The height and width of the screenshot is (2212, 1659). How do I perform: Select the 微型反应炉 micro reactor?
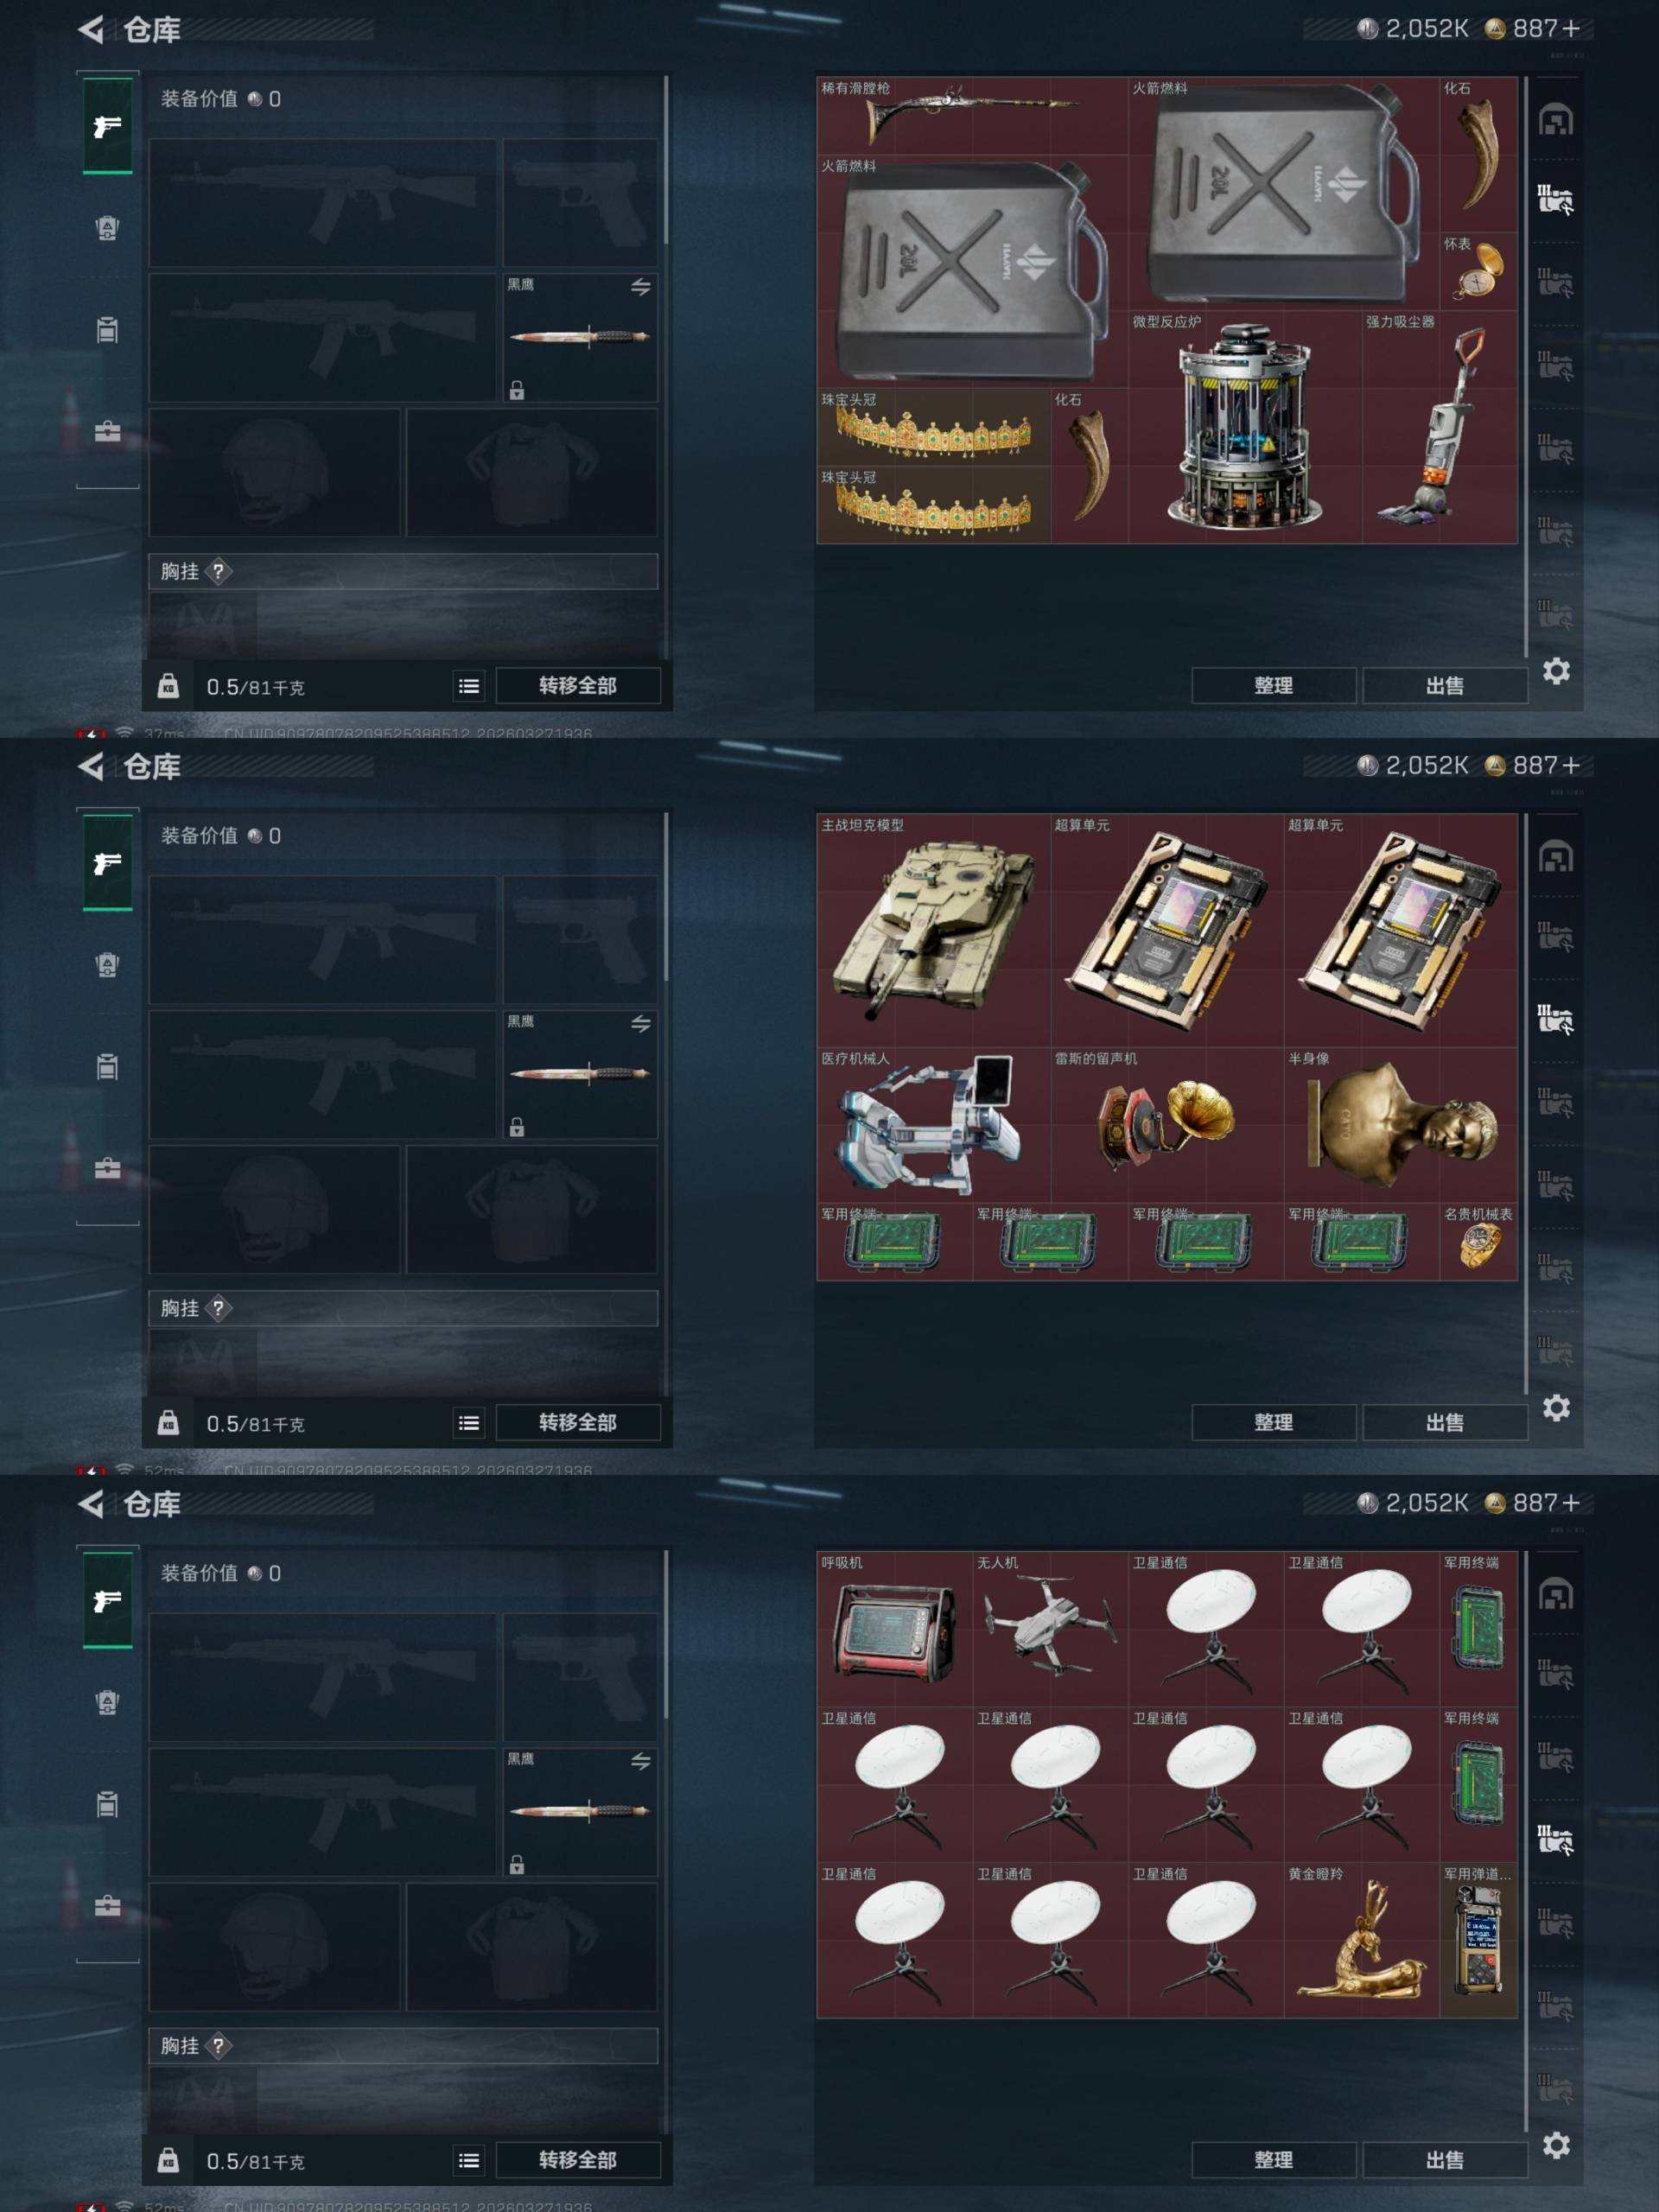click(x=1244, y=427)
